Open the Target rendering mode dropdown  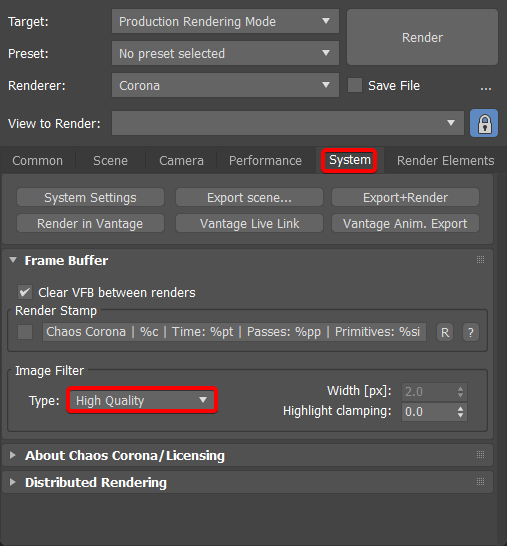(225, 21)
